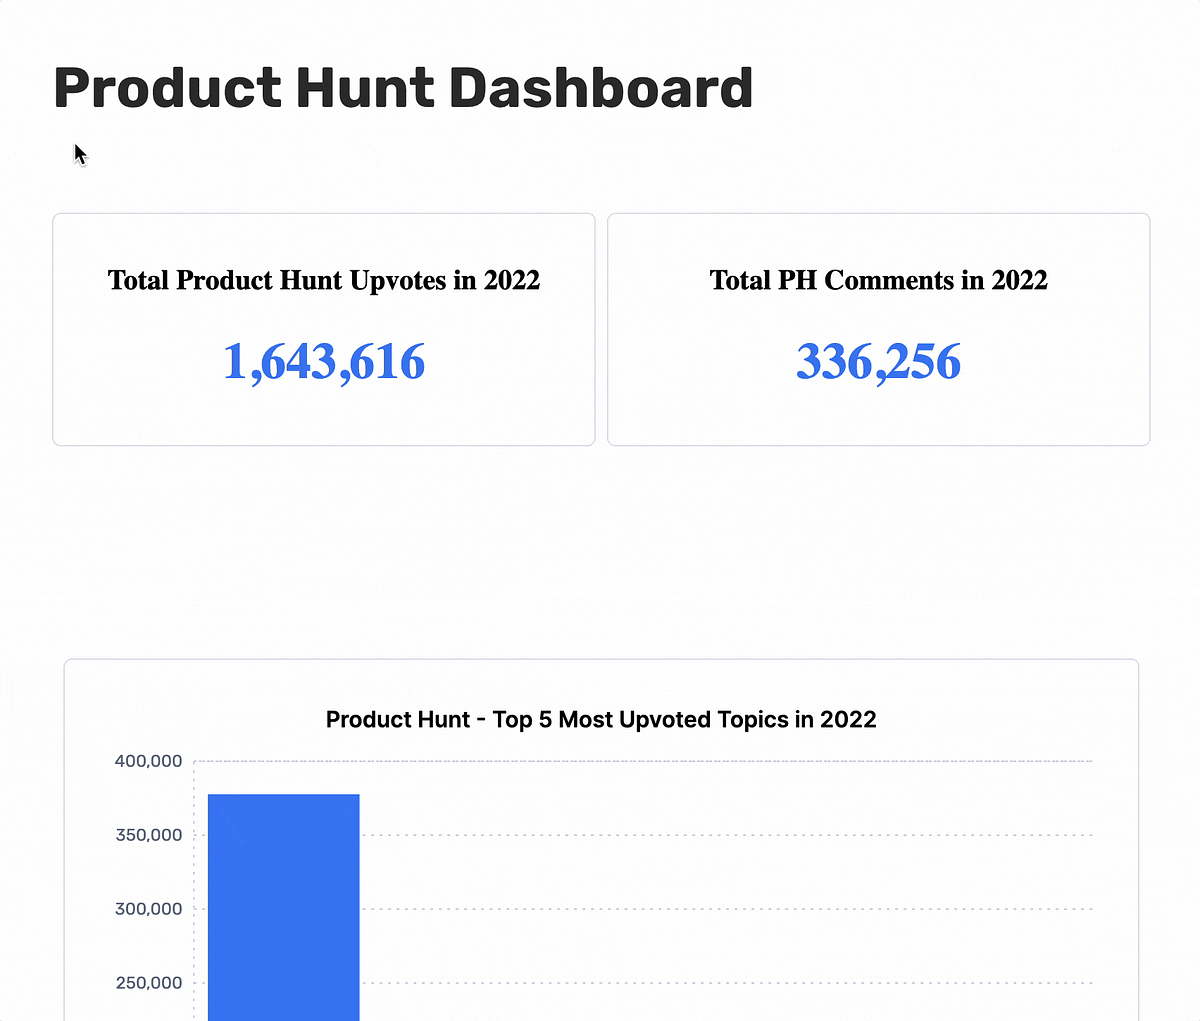Select the tall blue bar in the chart

[x=283, y=900]
